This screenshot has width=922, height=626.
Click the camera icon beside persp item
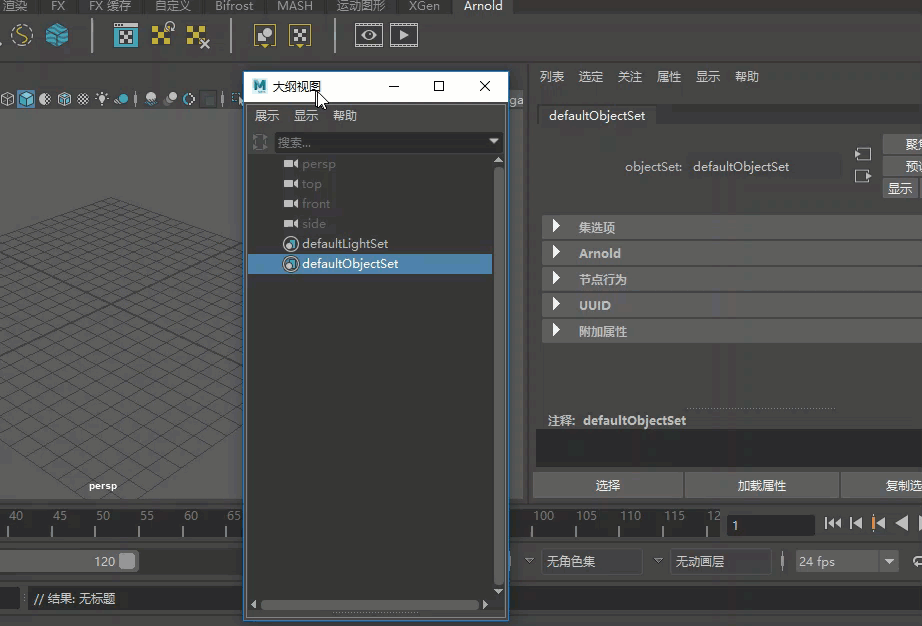coord(290,163)
